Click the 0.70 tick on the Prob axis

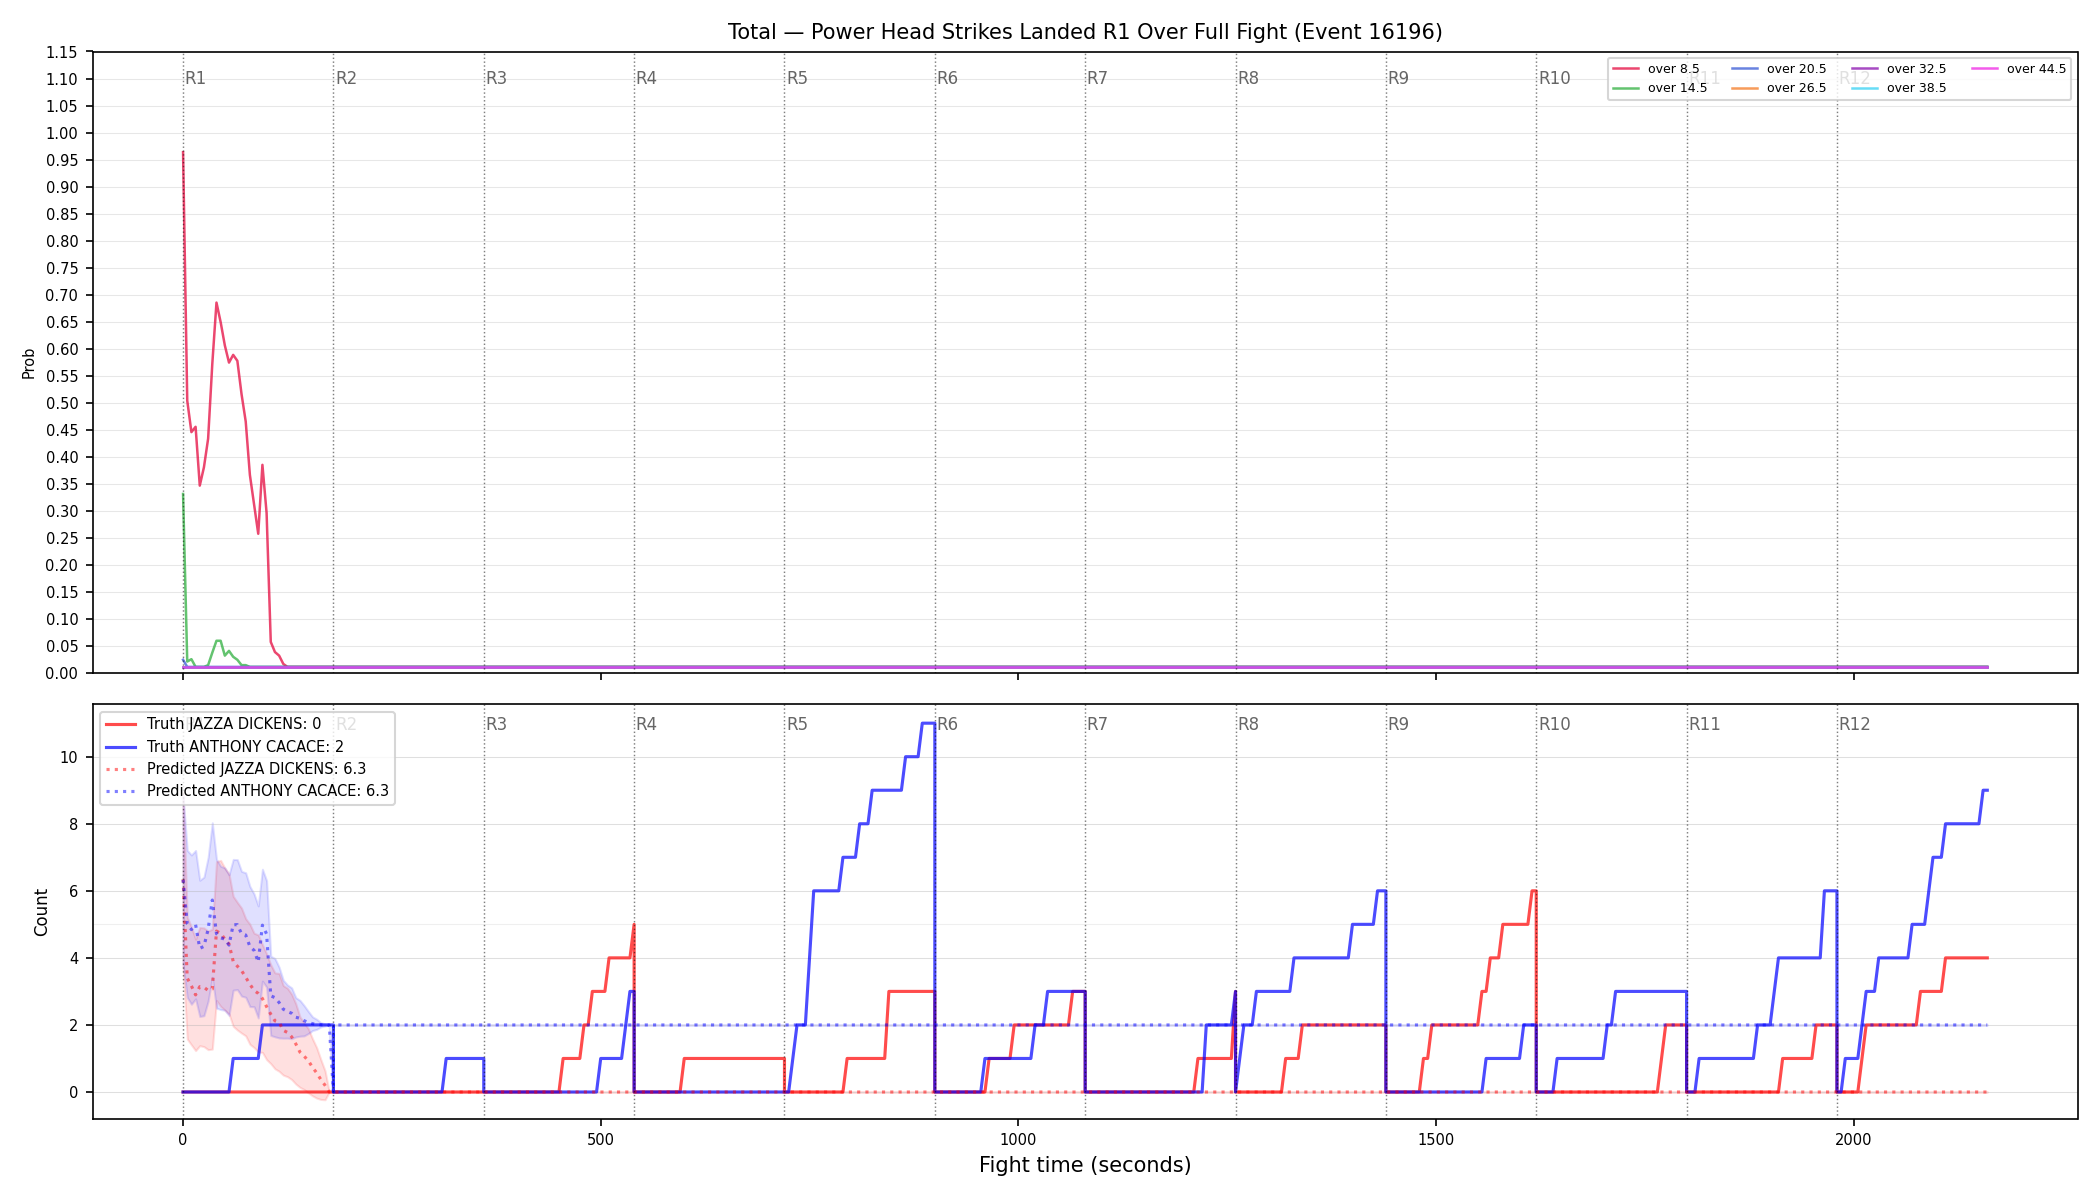(62, 295)
